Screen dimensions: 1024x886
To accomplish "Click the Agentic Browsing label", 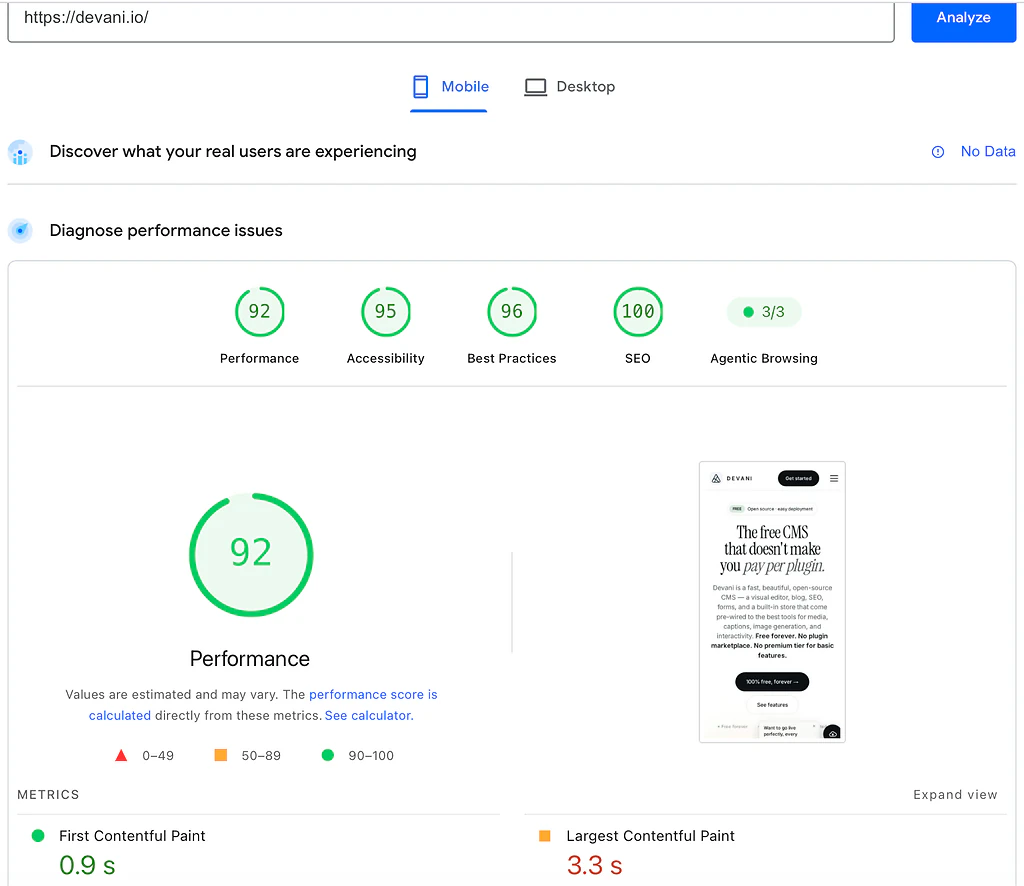I will 763,358.
